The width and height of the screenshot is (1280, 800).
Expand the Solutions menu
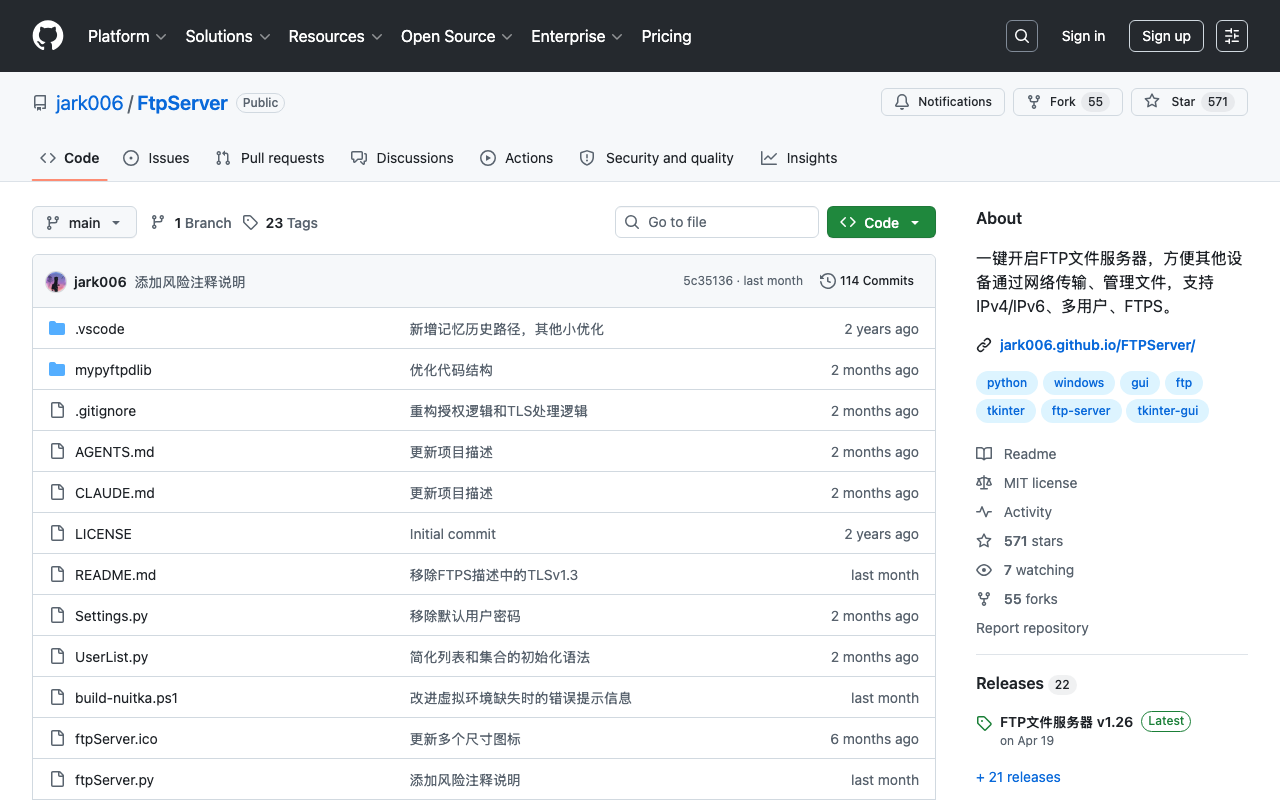point(227,36)
